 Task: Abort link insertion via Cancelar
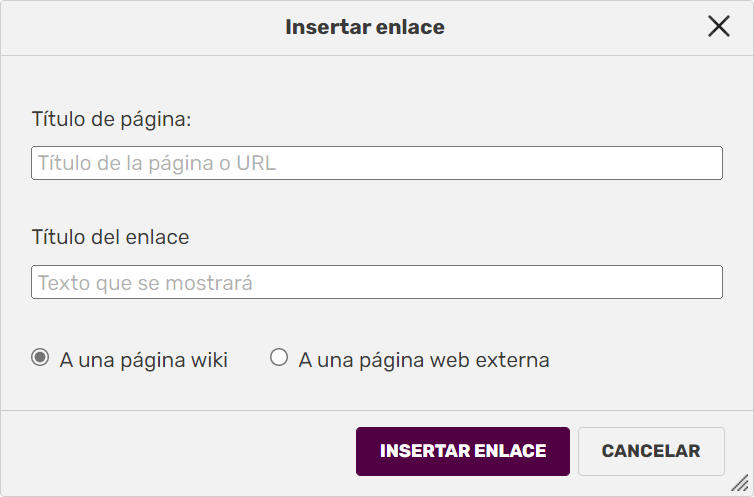pyautogui.click(x=651, y=451)
